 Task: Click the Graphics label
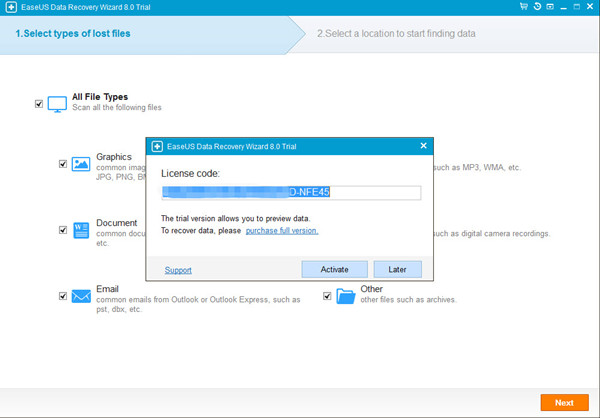pos(114,157)
